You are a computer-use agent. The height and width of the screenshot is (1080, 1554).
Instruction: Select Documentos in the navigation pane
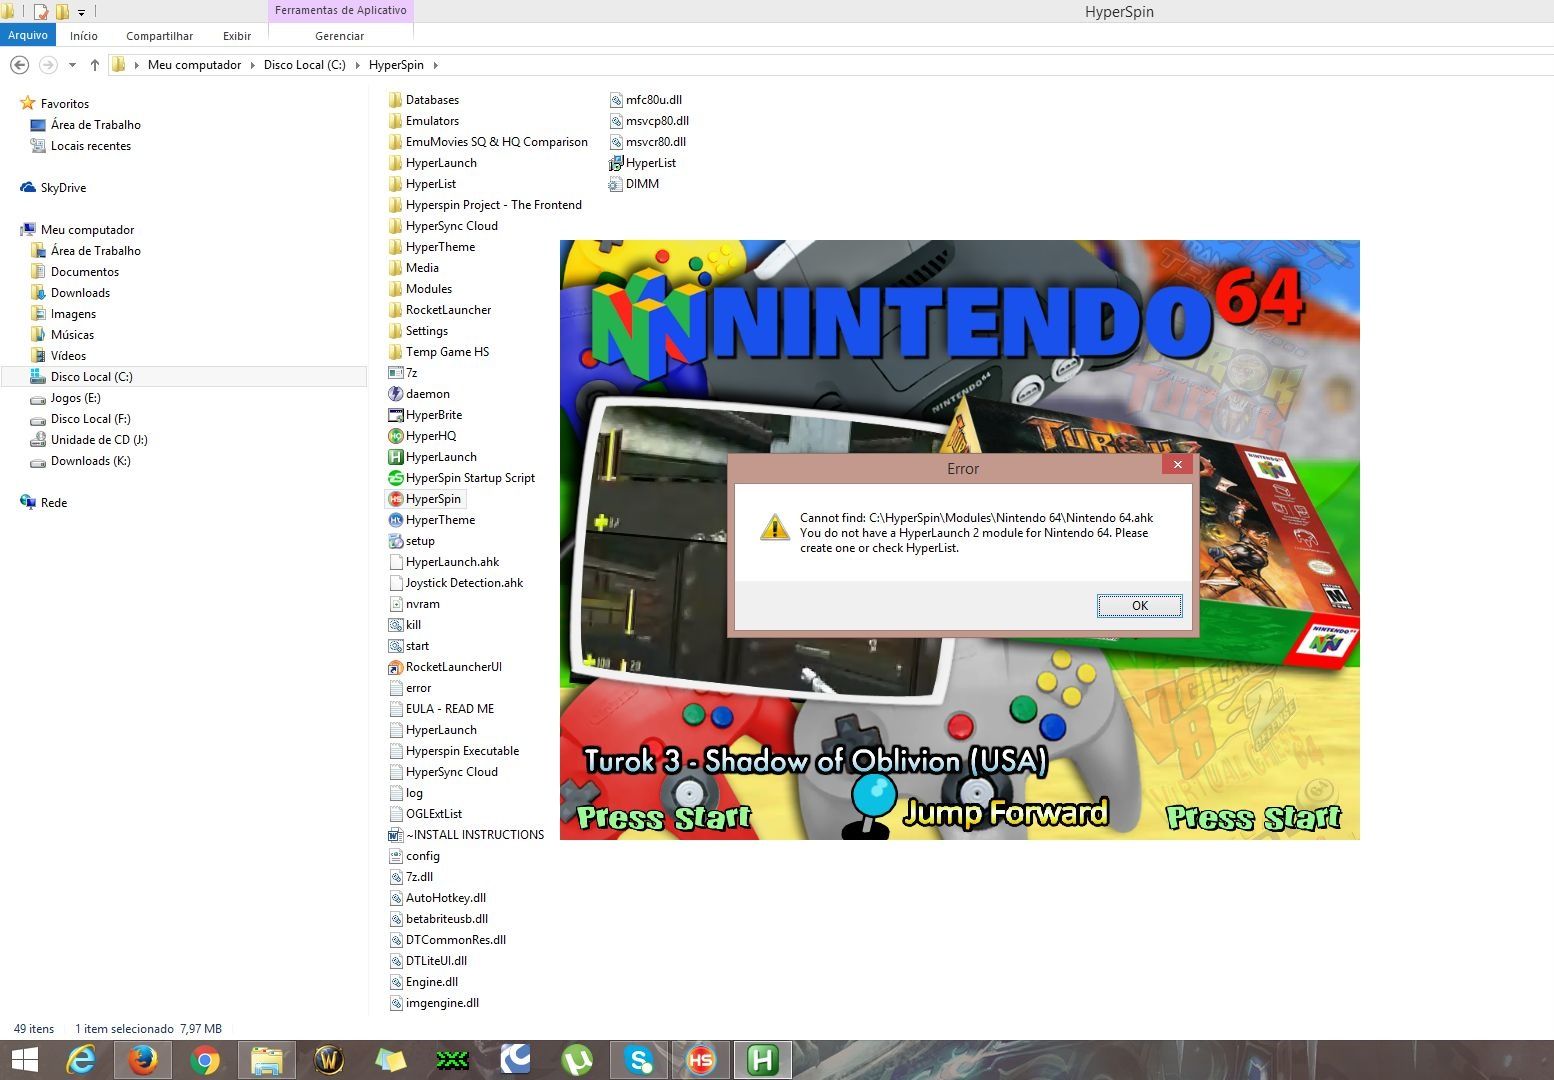coord(75,272)
